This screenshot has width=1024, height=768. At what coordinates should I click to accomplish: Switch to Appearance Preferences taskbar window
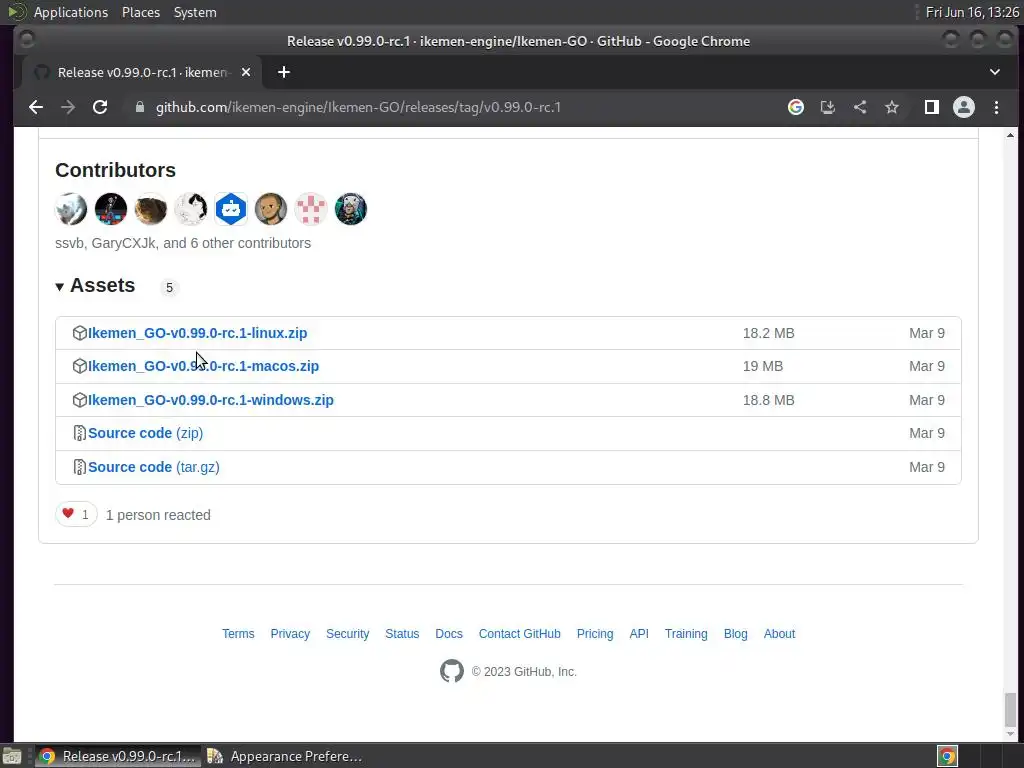pos(285,756)
